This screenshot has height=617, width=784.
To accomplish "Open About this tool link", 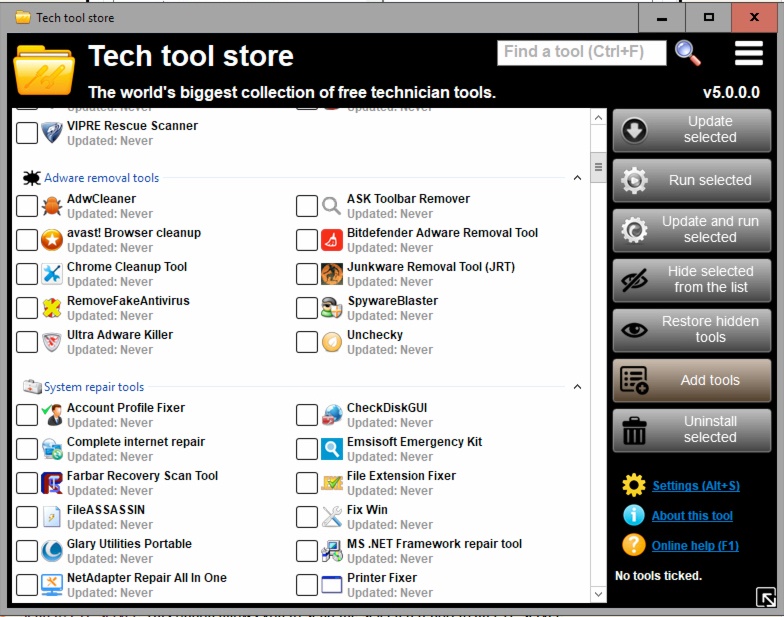I will (692, 516).
